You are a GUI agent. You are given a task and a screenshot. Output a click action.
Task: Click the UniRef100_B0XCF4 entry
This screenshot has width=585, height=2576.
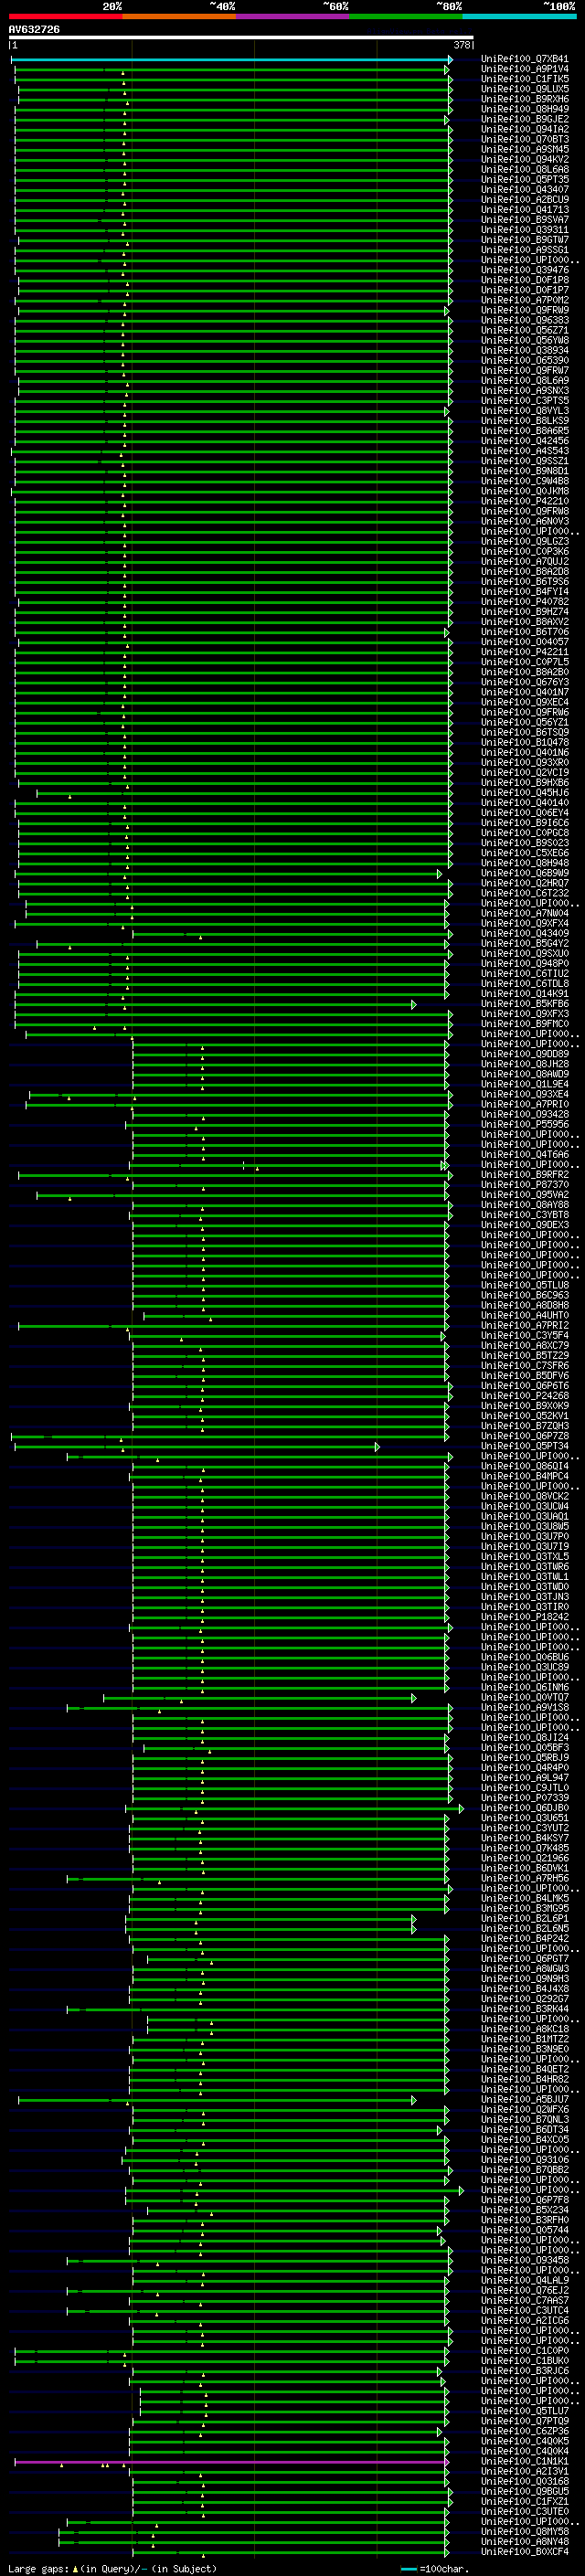(x=525, y=2552)
